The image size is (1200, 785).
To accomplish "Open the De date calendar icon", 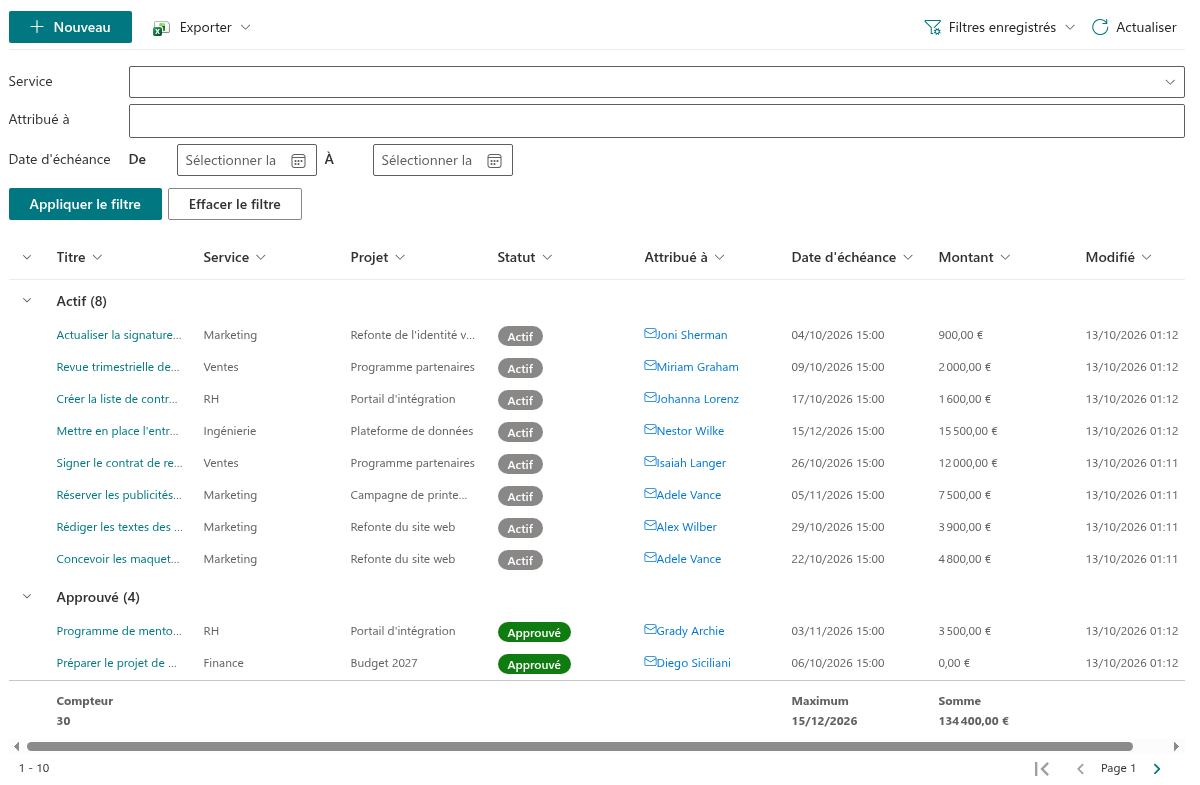I will click(x=298, y=160).
